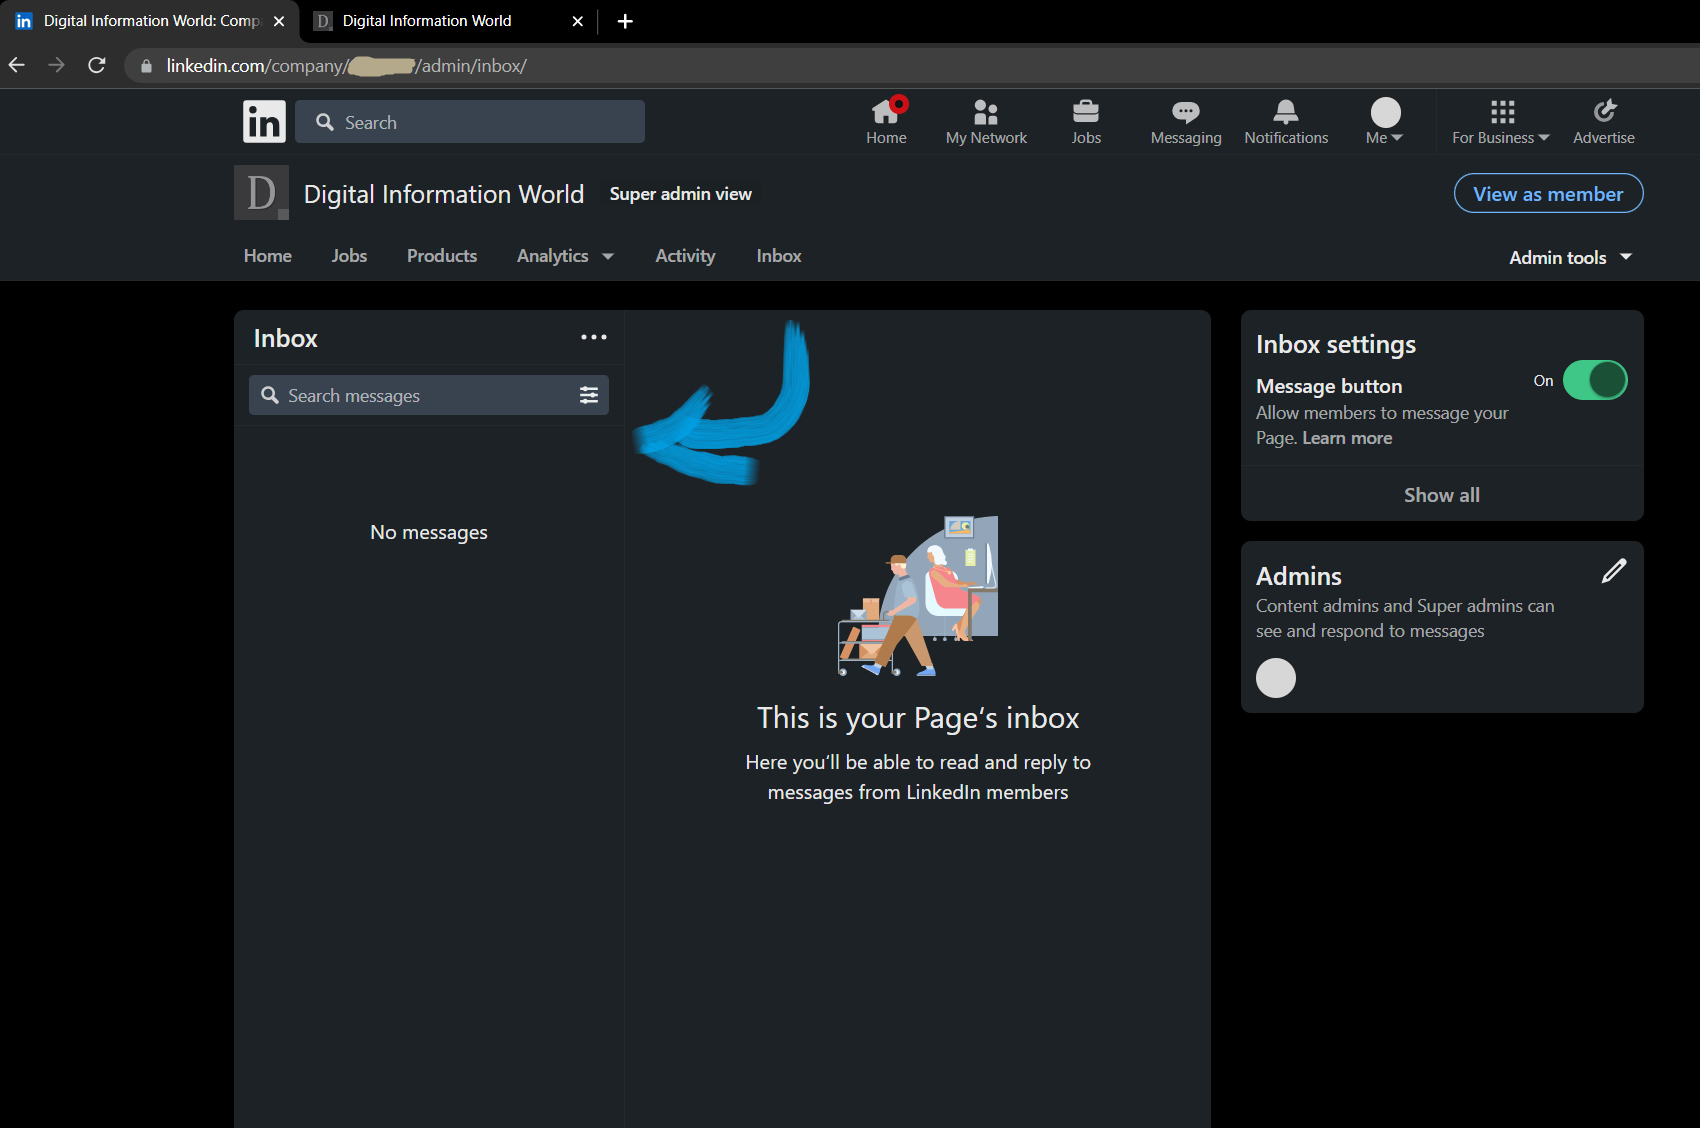Click 'This is your Page's inbox' heading
The width and height of the screenshot is (1700, 1128).
pyautogui.click(x=918, y=718)
